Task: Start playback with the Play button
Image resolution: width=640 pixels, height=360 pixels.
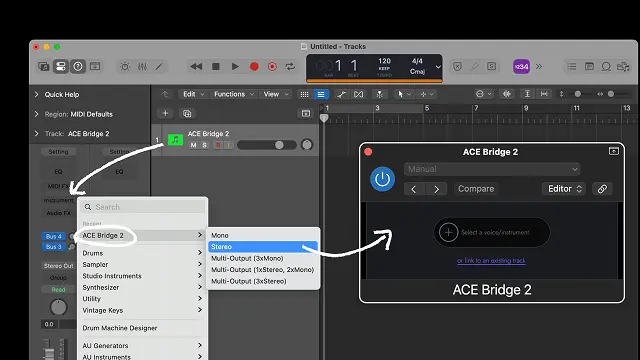Action: coord(235,67)
